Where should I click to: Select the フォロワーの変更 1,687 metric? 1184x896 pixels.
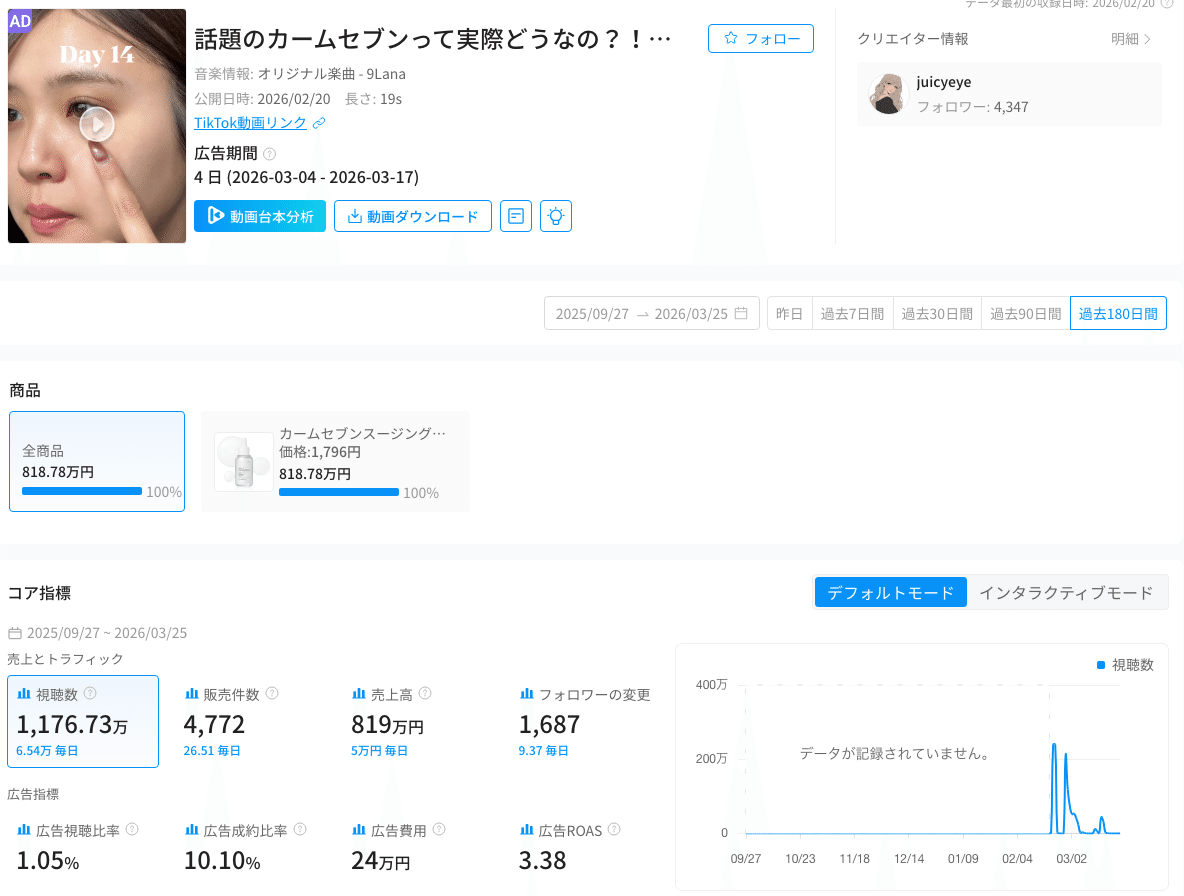pyautogui.click(x=584, y=722)
